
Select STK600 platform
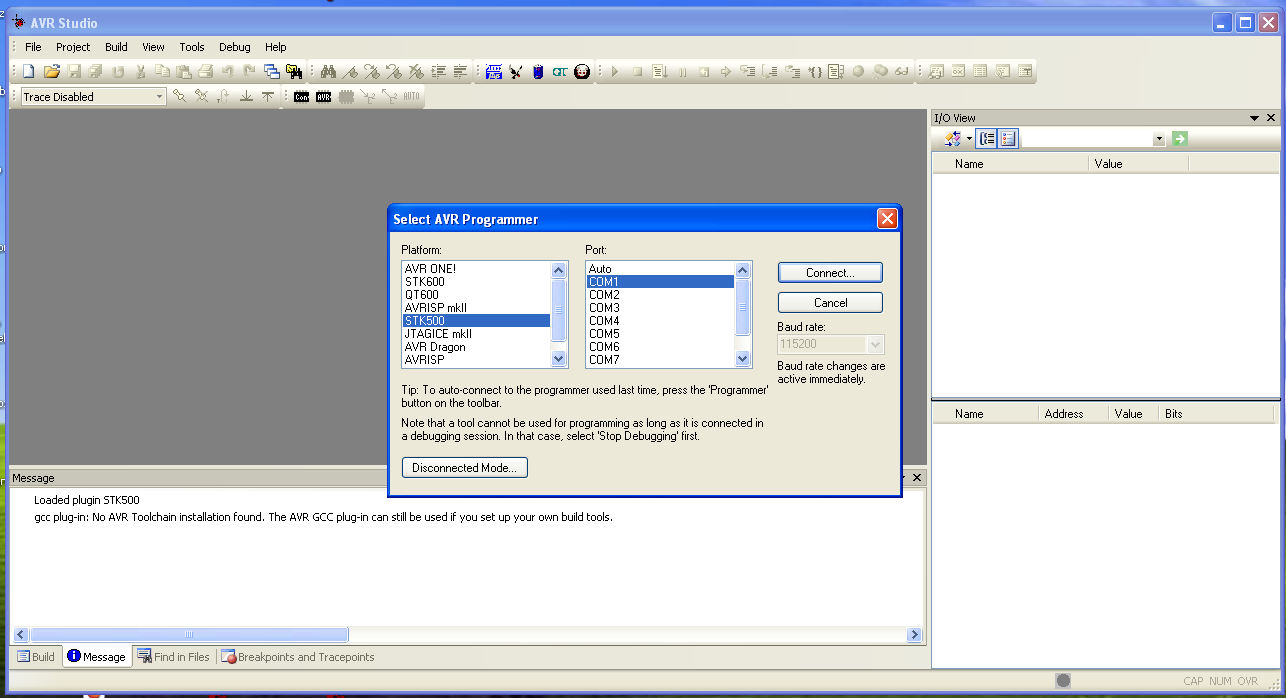[x=476, y=282]
